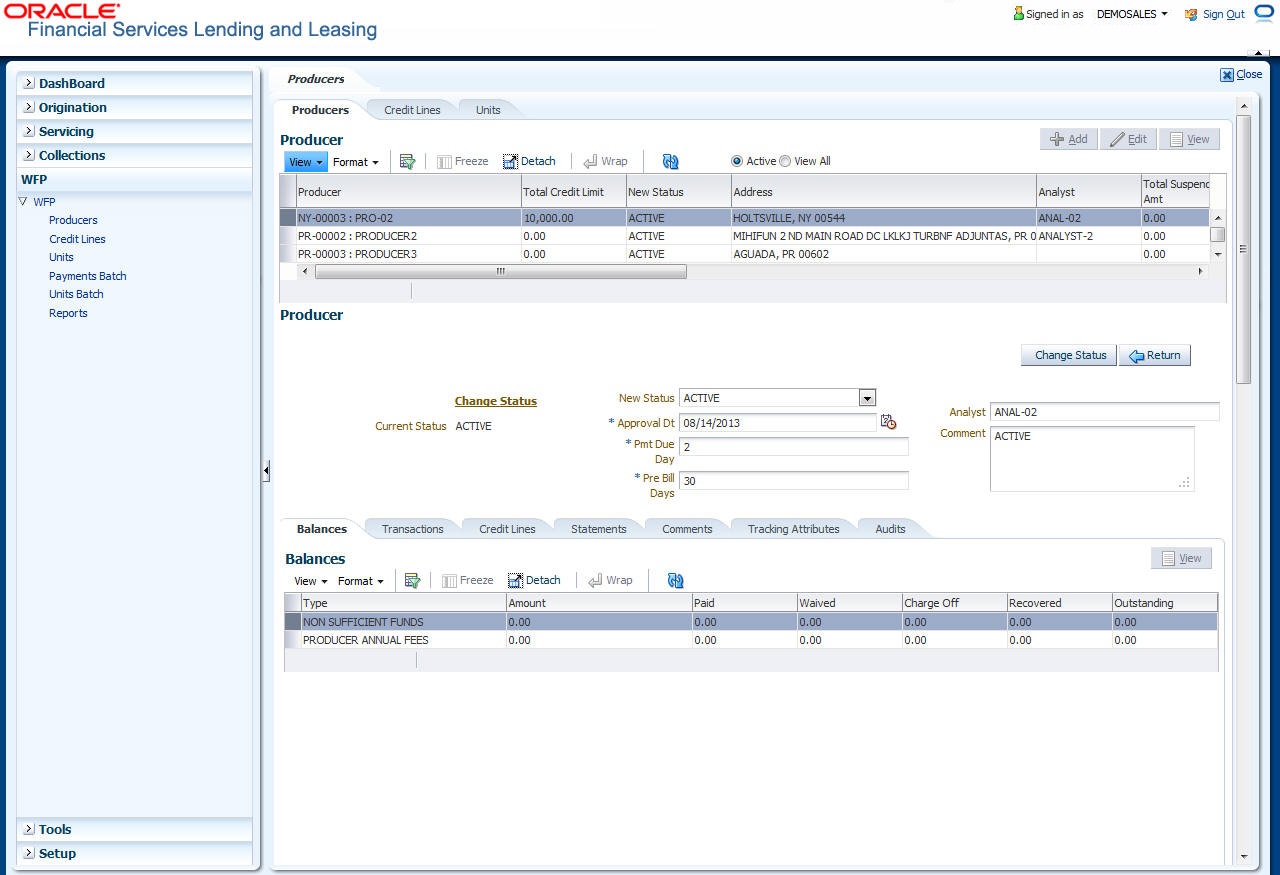1280x875 pixels.
Task: Open the Approval Dt calendar picker
Action: click(888, 423)
